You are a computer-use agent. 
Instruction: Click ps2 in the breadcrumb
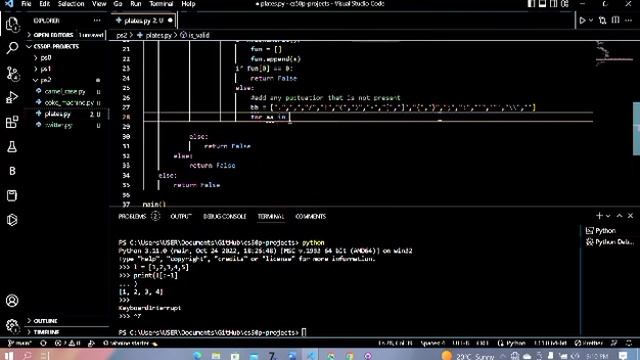121,36
